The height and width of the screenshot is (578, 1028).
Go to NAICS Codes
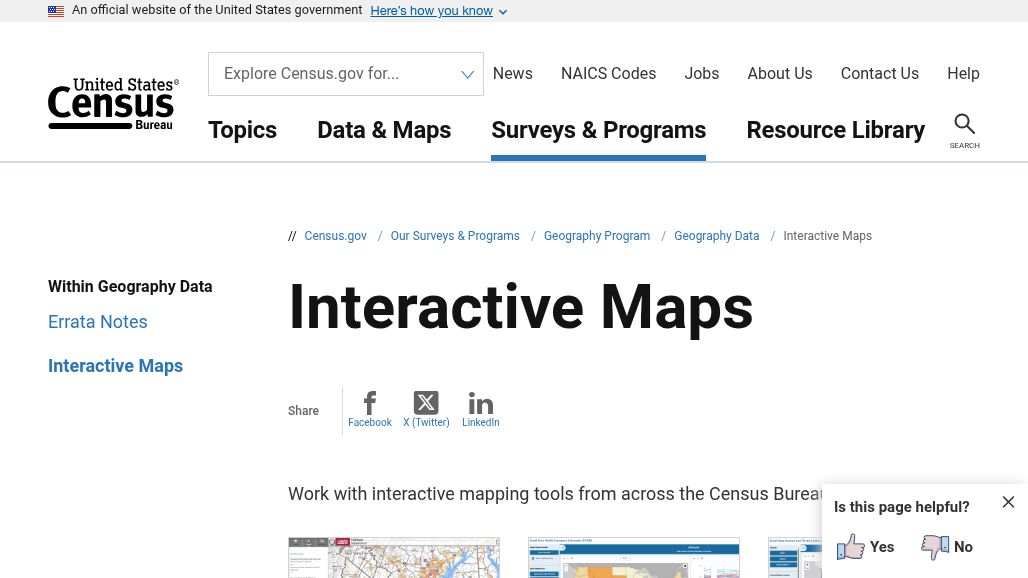[x=608, y=73]
